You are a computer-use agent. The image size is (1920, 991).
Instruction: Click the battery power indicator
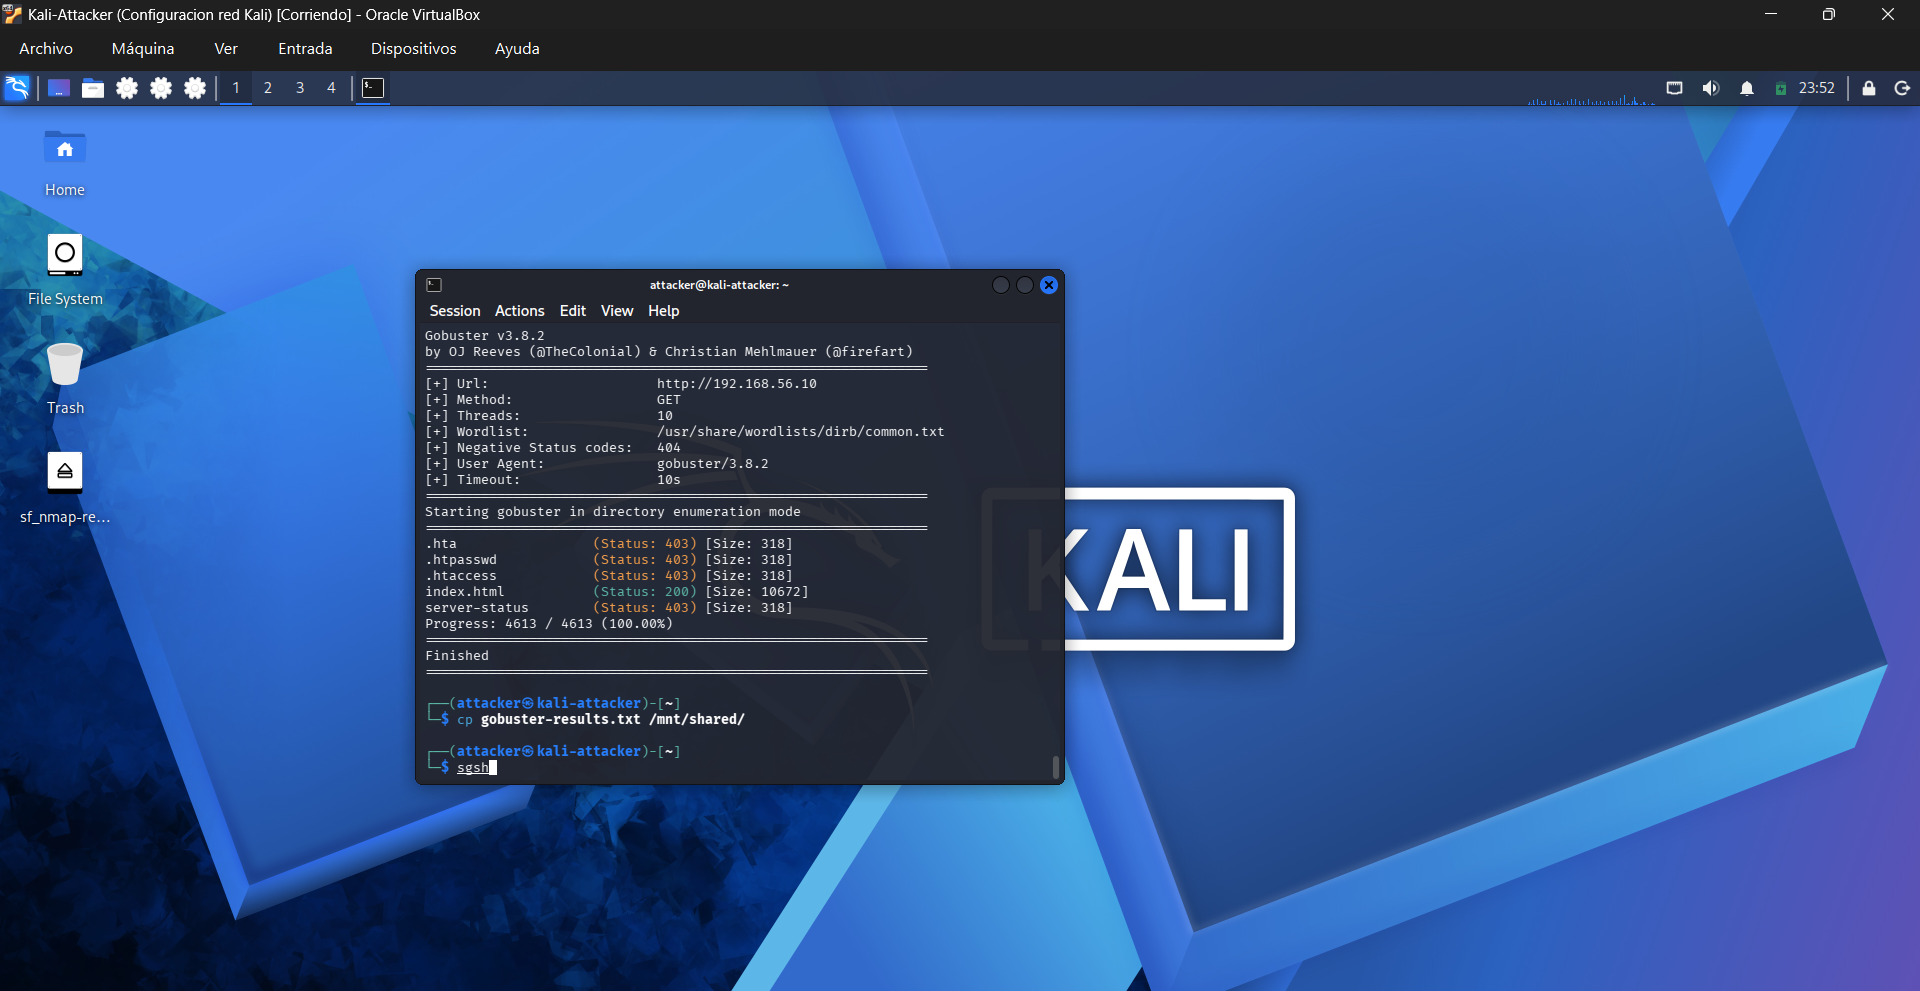coord(1781,88)
